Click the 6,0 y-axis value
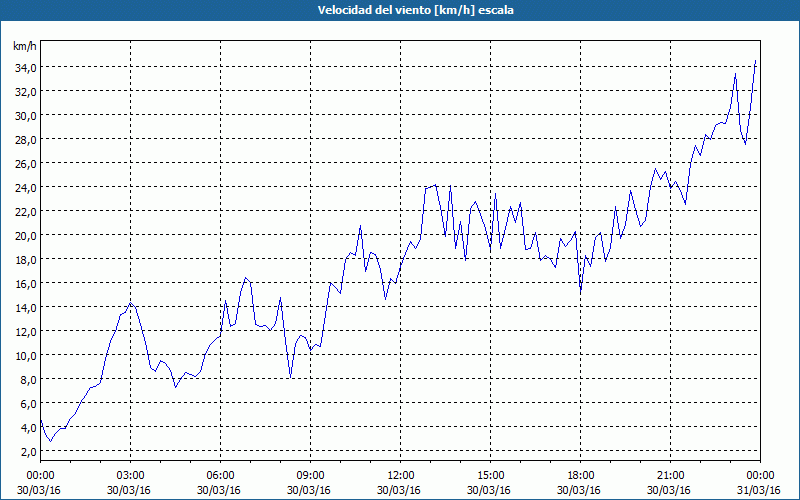 27,403
